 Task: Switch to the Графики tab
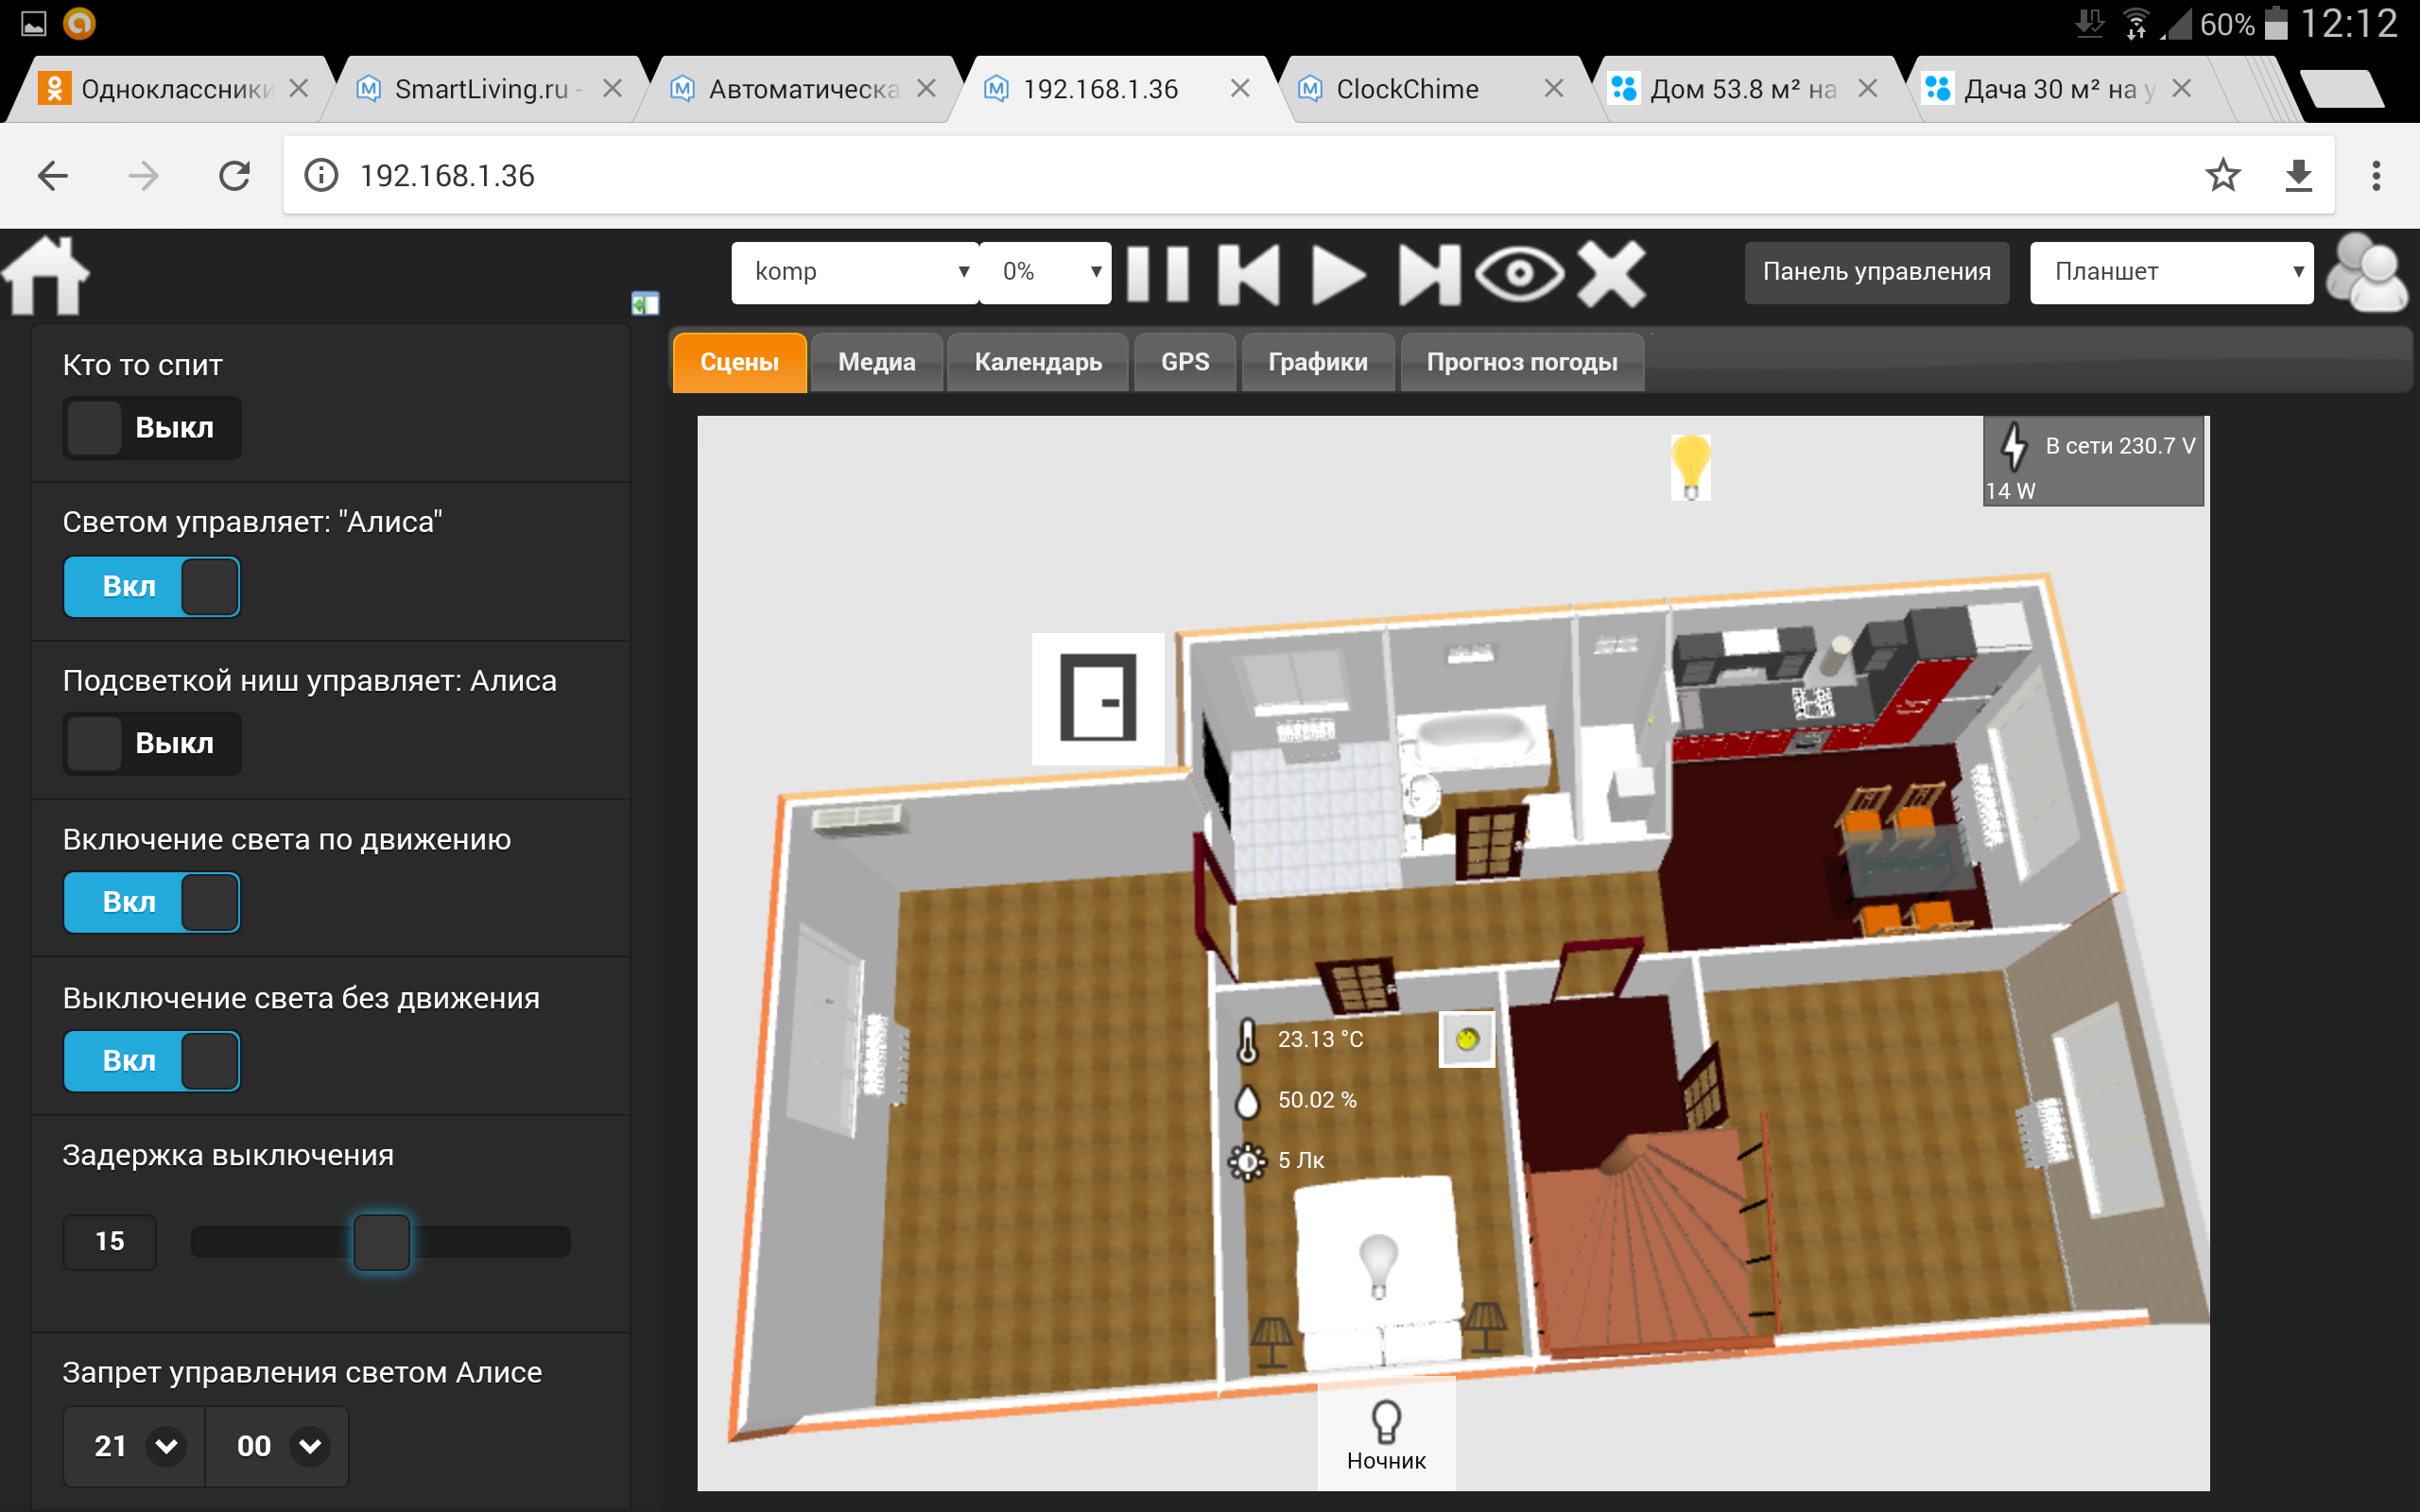1317,362
